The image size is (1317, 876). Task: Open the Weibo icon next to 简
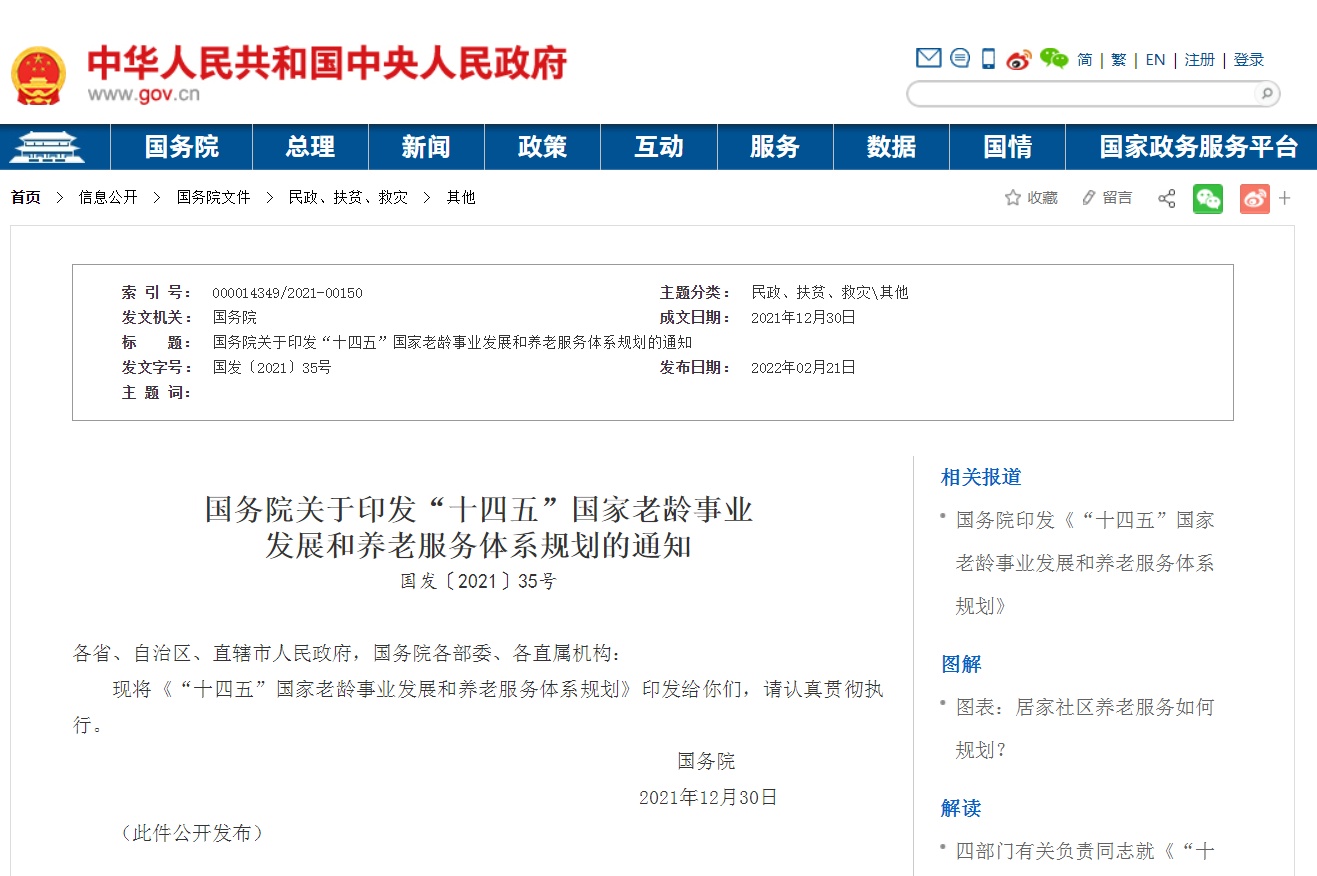[1018, 59]
